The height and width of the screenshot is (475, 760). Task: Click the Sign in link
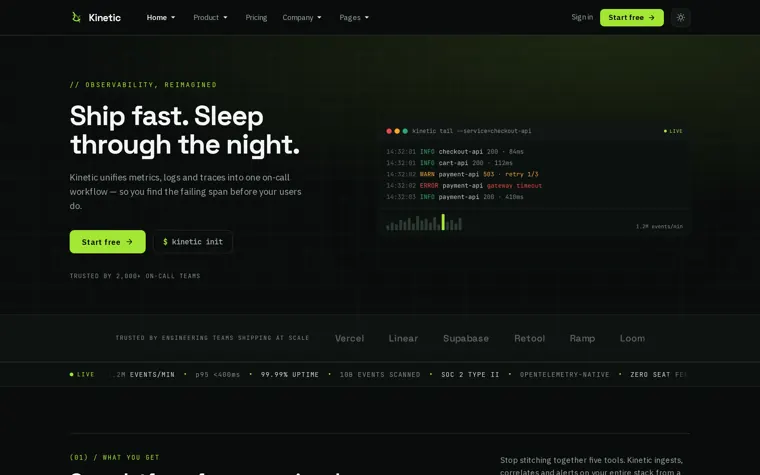click(x=582, y=17)
